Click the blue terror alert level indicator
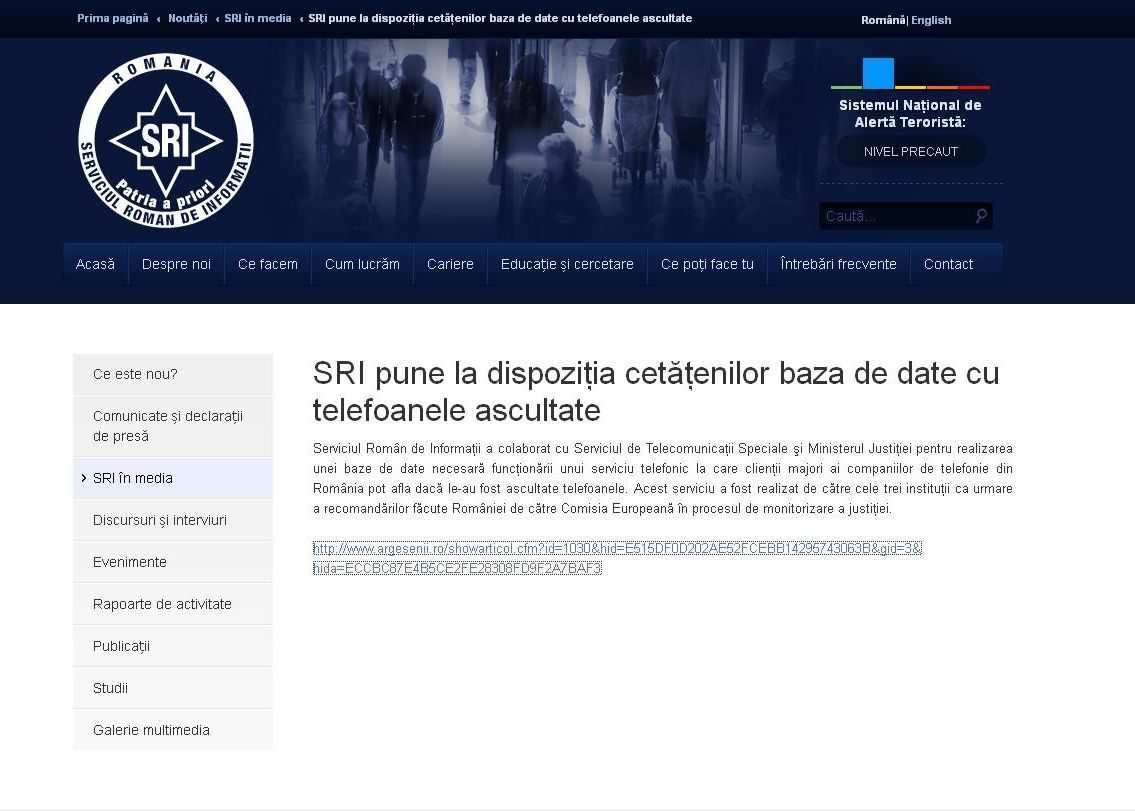This screenshot has height=811, width=1135. coord(877,71)
